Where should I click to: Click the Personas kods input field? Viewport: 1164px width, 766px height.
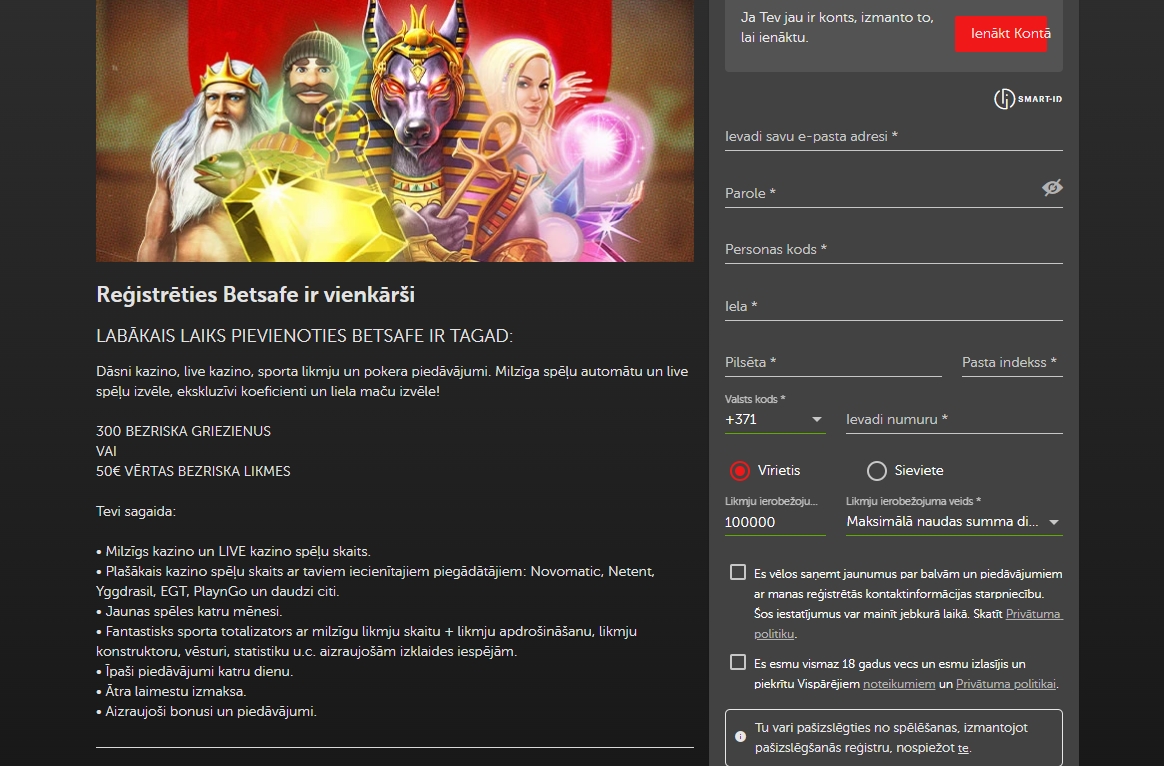pyautogui.click(x=894, y=249)
